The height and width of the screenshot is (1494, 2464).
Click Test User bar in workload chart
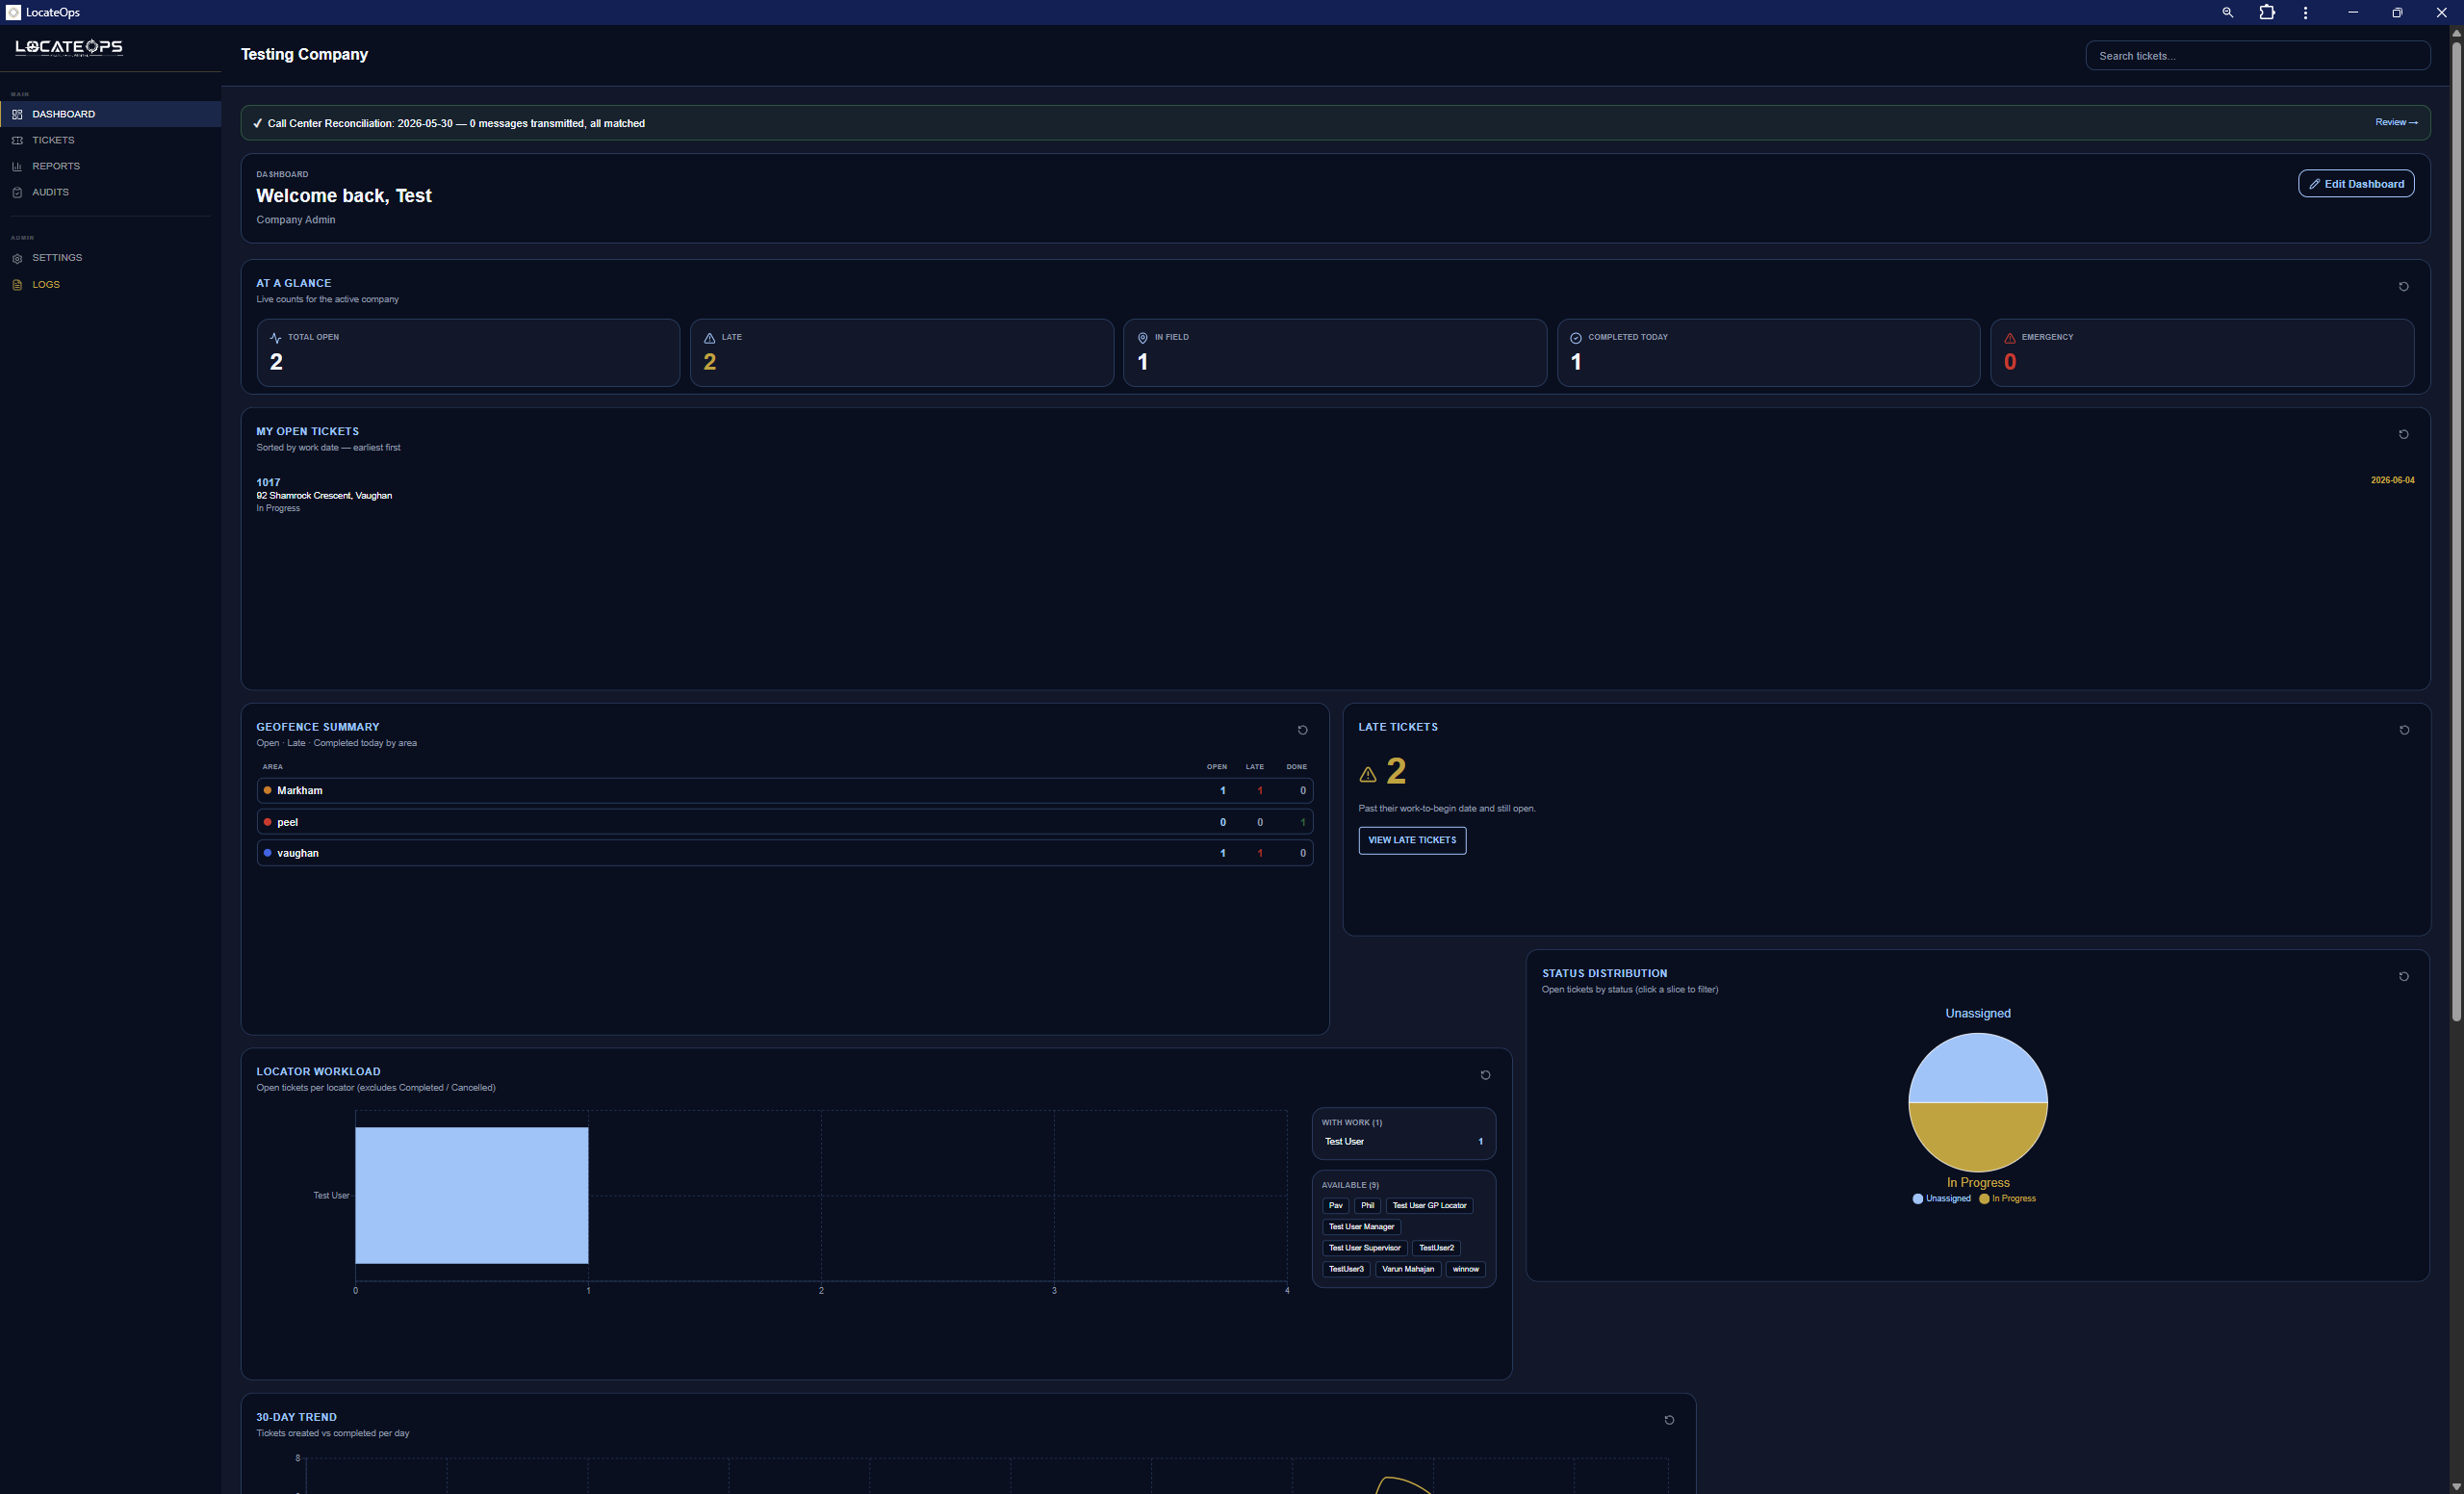pos(472,1195)
